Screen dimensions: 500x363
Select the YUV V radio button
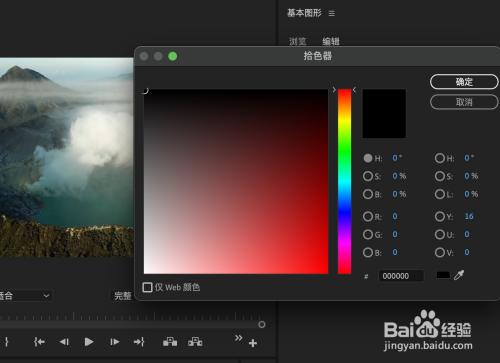pyautogui.click(x=440, y=253)
